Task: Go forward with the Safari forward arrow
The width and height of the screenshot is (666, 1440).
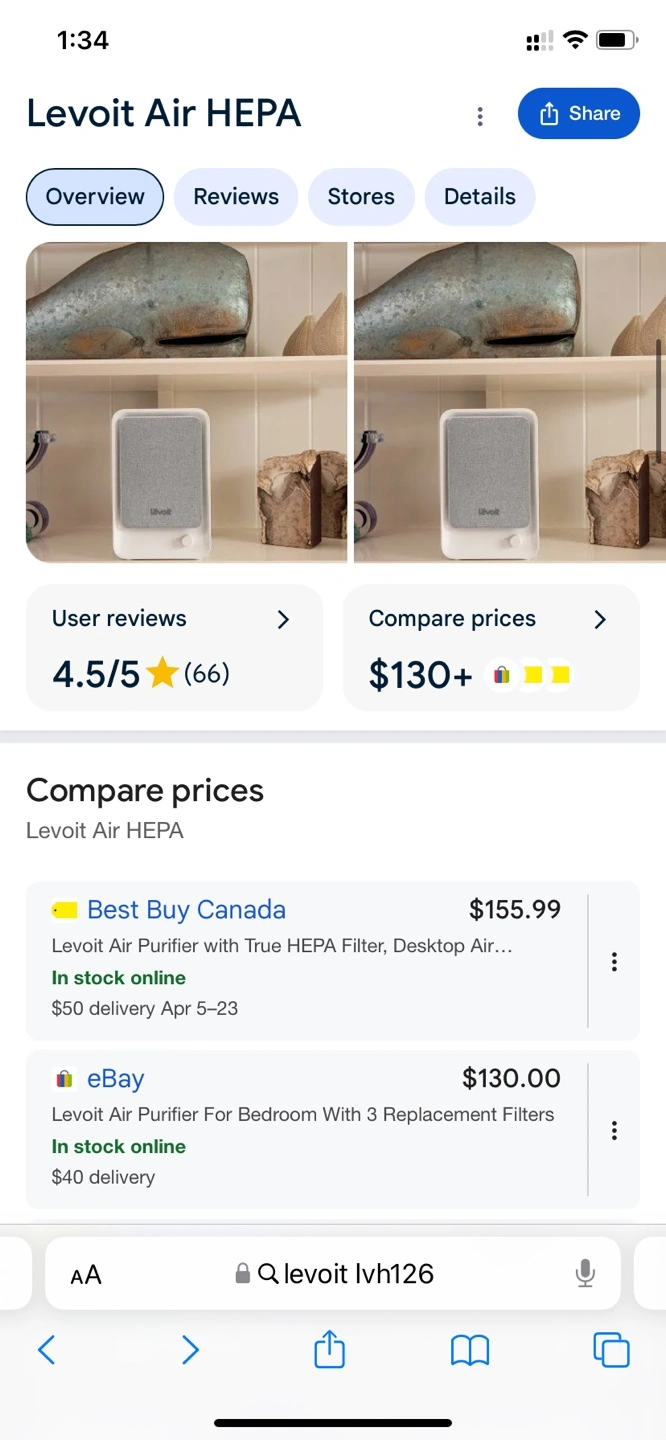Action: click(x=190, y=1351)
